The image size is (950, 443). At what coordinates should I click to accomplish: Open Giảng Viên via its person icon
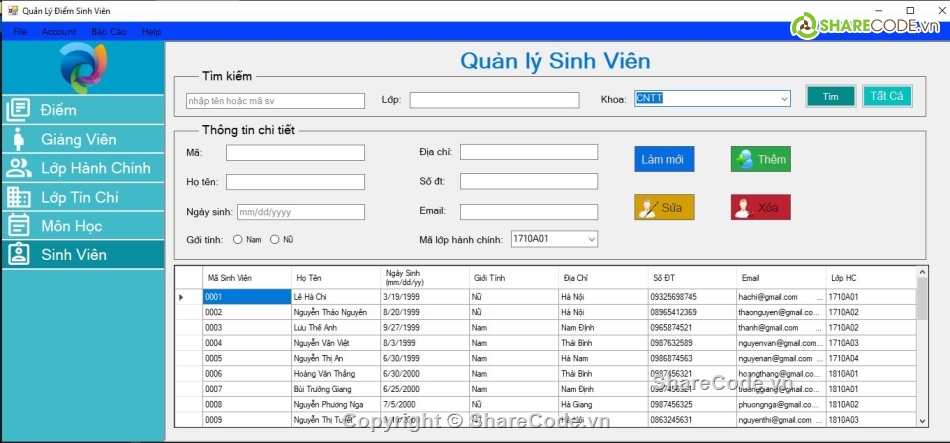[19, 139]
